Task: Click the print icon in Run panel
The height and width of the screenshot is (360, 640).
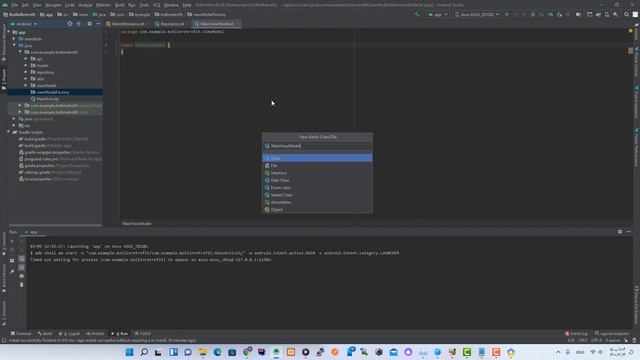Action: pos(21,276)
